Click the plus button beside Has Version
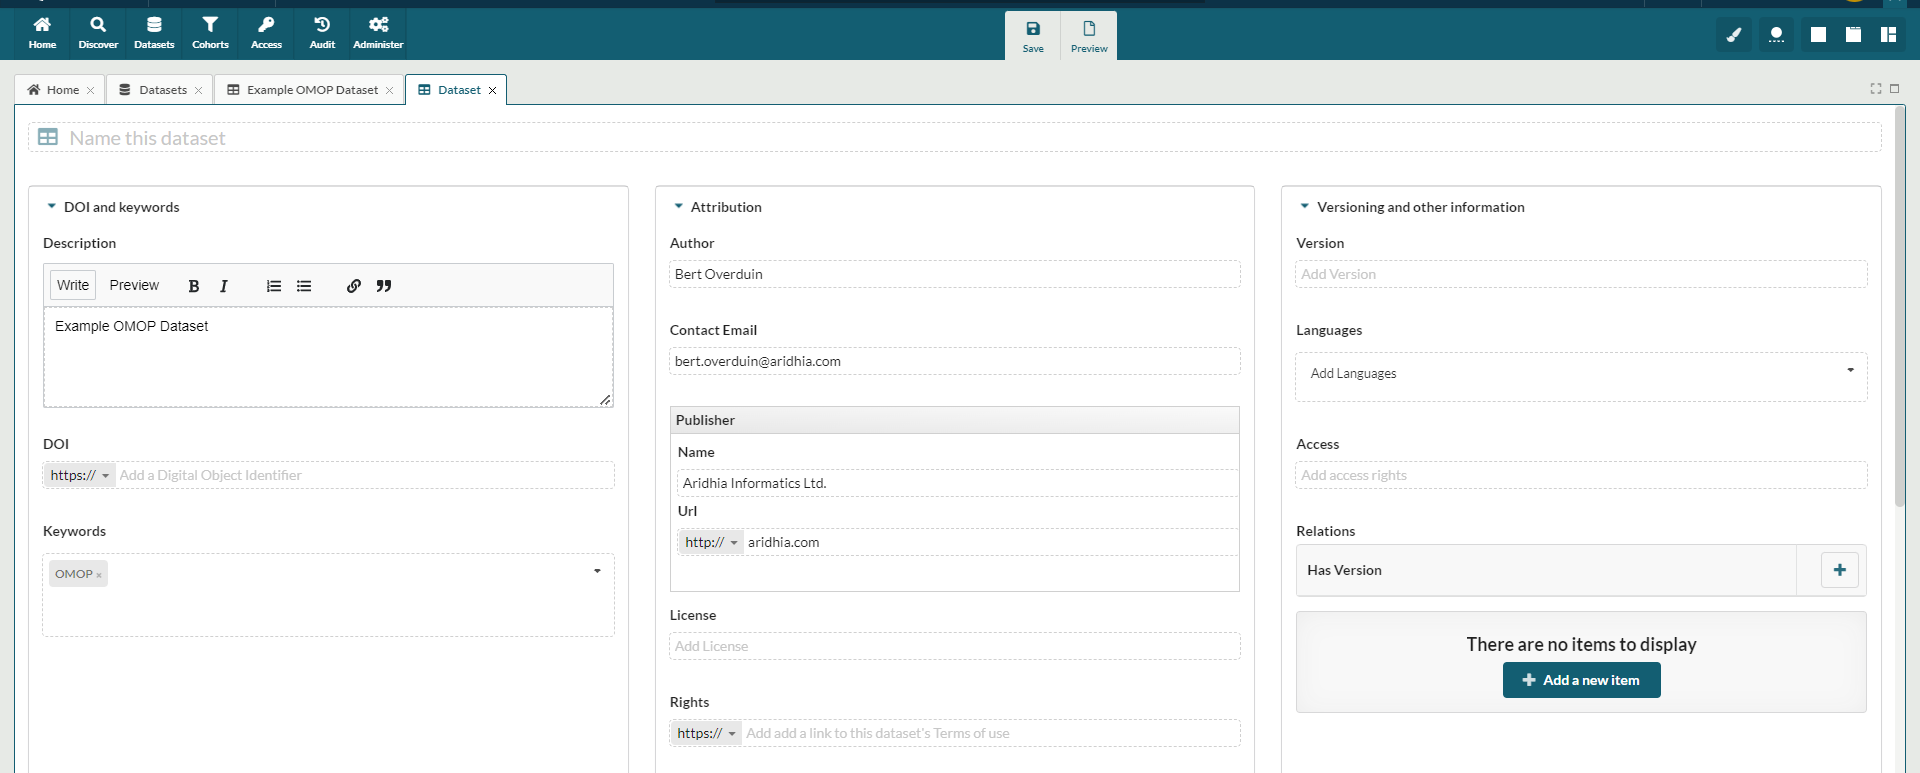This screenshot has width=1920, height=773. click(1839, 570)
